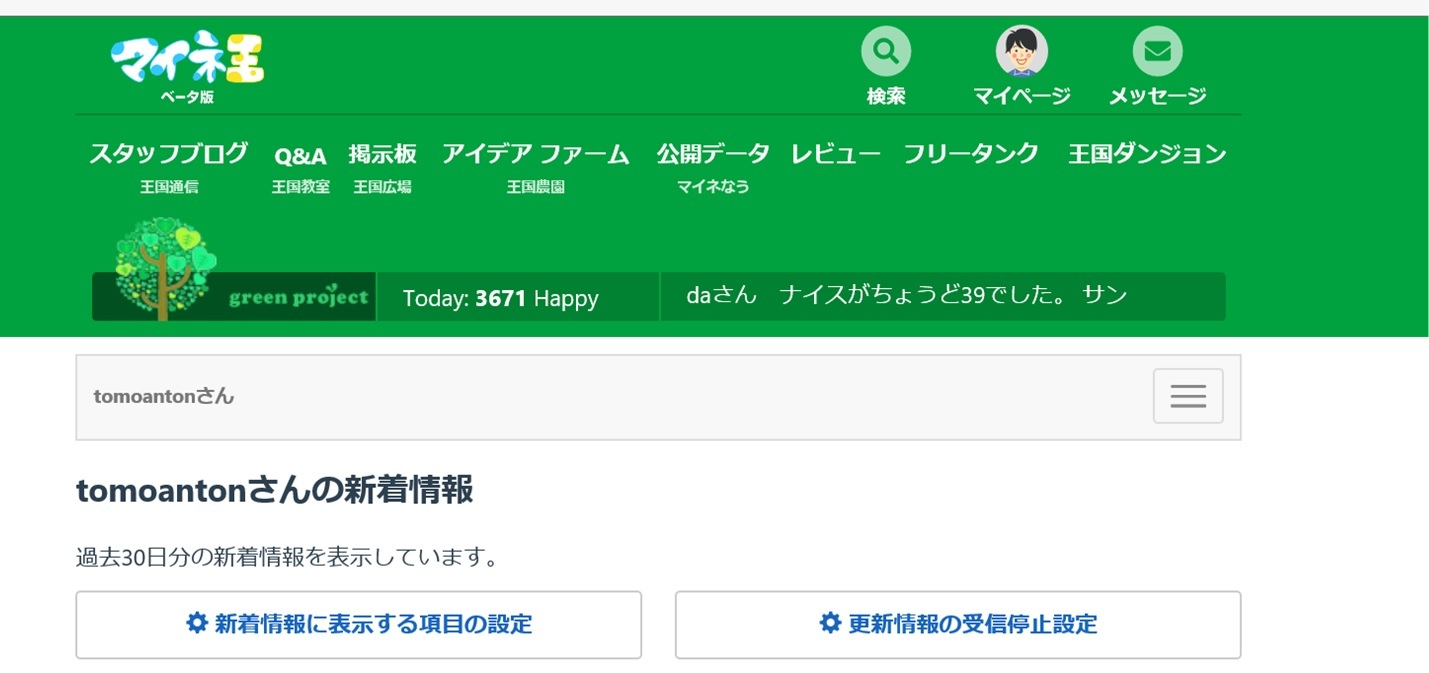Screen dimensions: 1429x673
Task: Click the Today Happy counter
Action: pyautogui.click(x=500, y=298)
